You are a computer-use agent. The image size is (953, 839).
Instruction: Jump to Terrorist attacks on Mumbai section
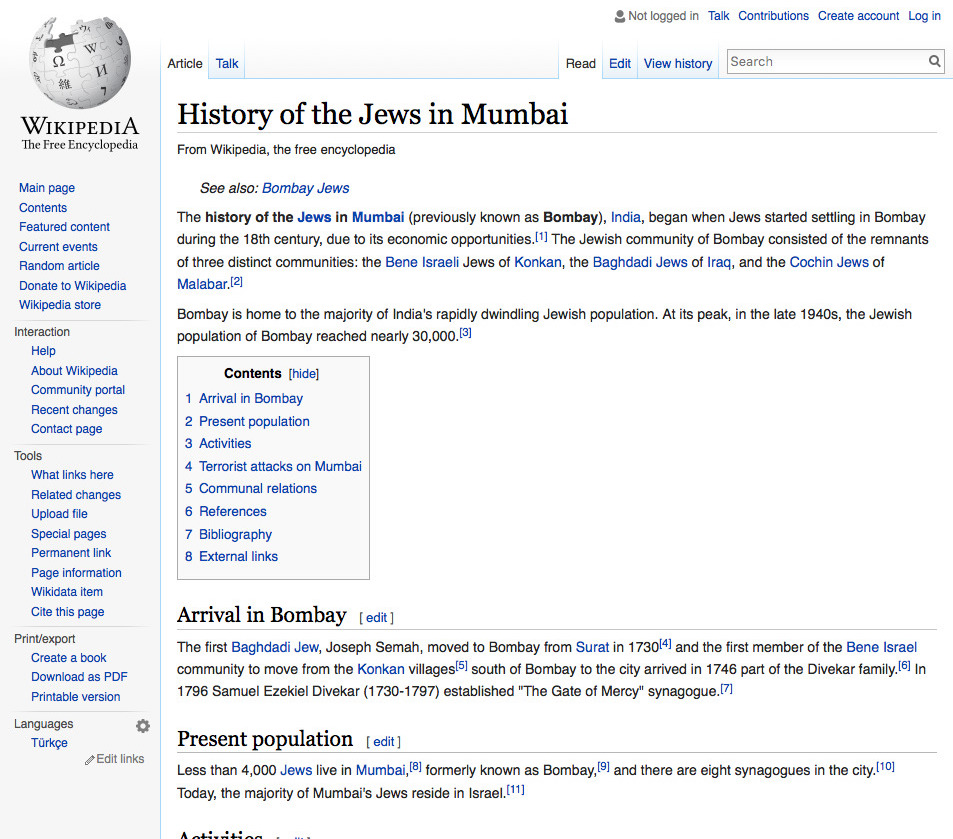pos(280,466)
